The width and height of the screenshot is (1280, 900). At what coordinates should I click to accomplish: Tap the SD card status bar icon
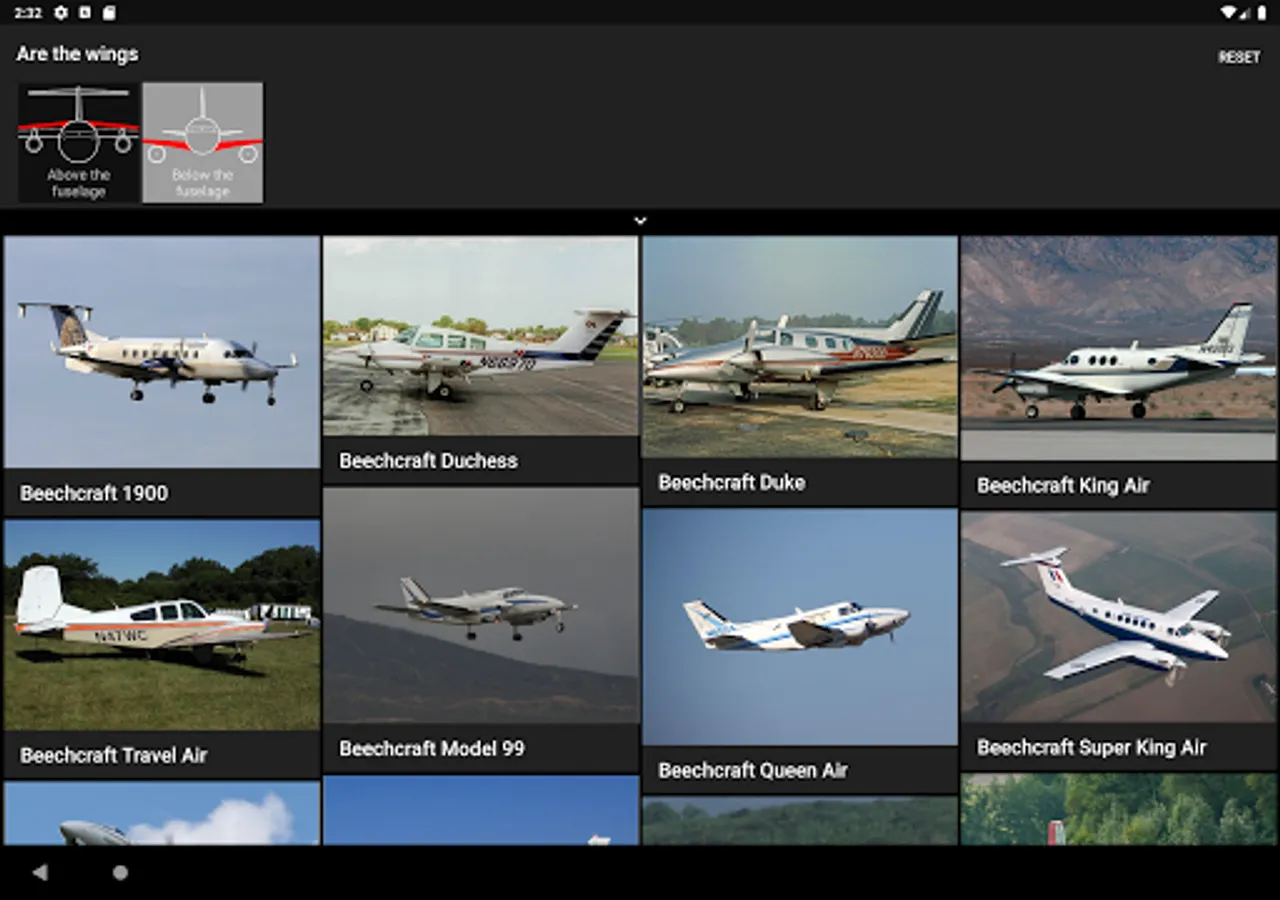tap(109, 13)
